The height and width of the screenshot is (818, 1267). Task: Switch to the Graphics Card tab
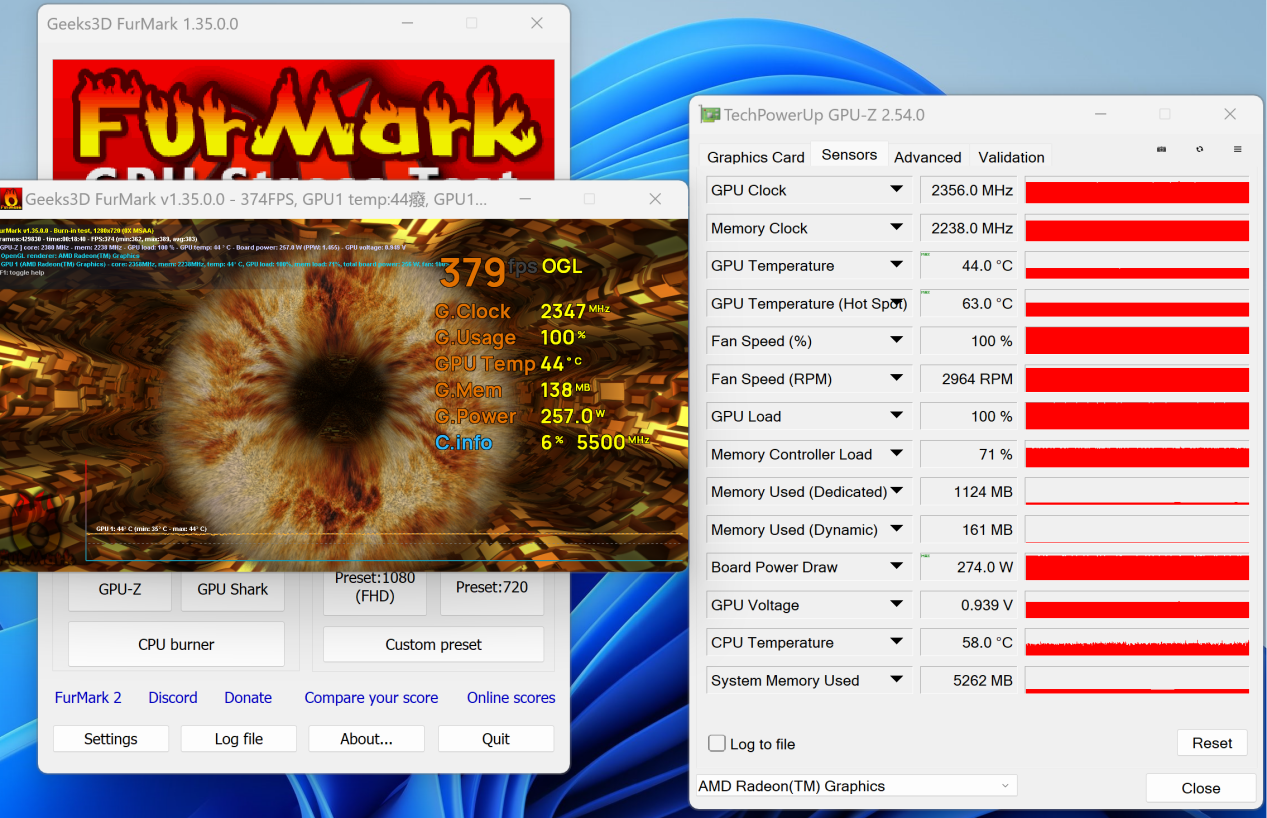(755, 157)
